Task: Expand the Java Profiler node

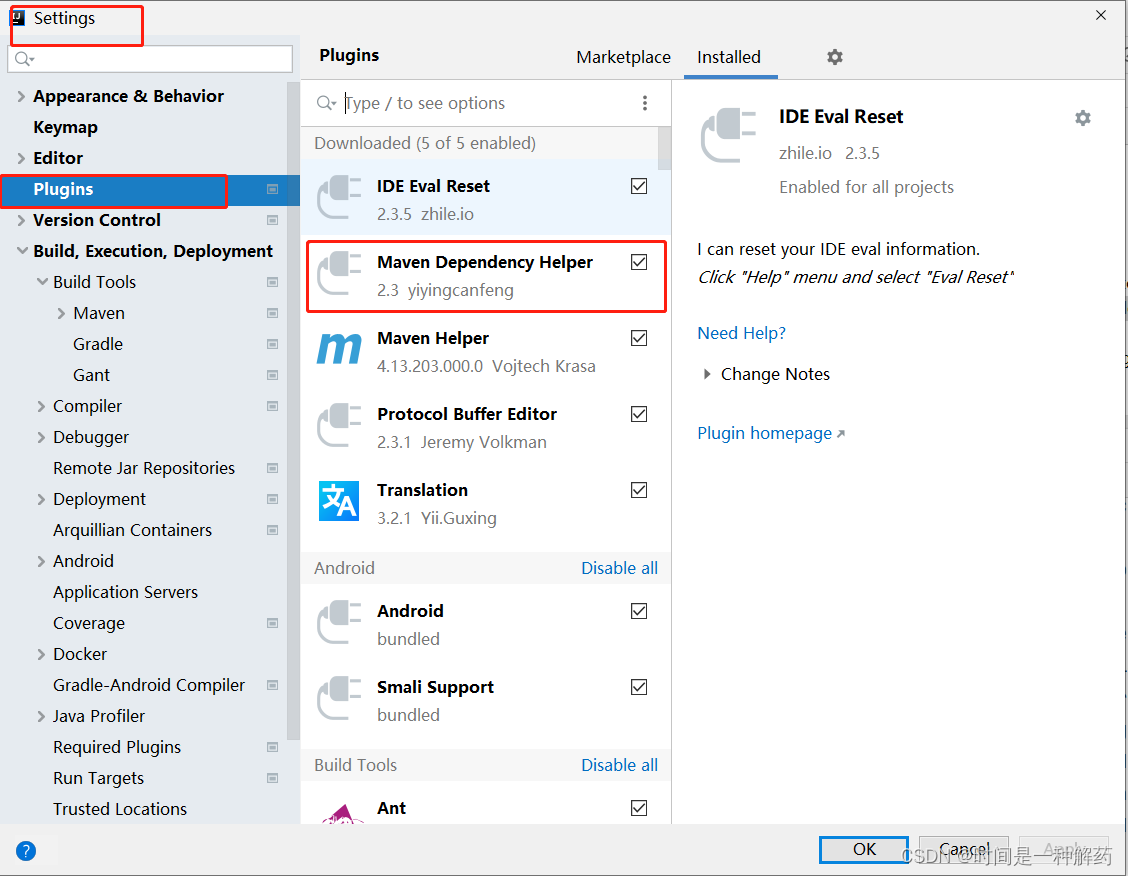Action: [41, 716]
